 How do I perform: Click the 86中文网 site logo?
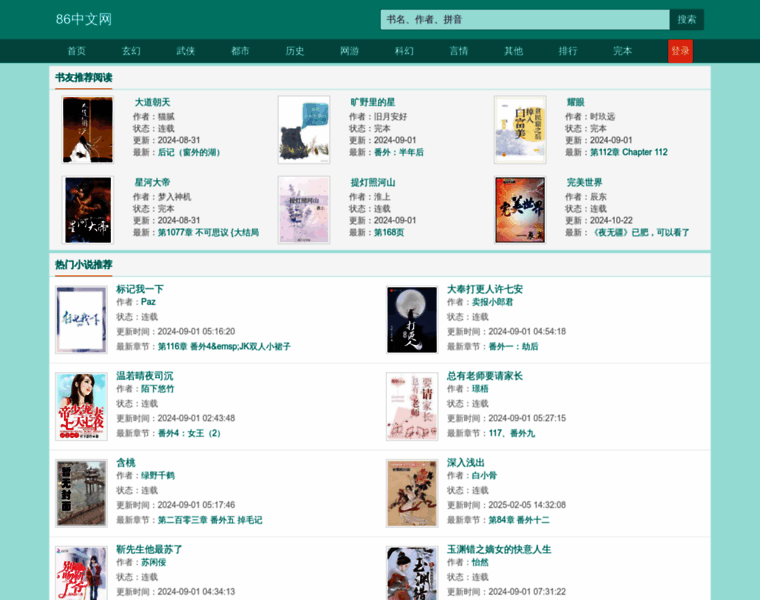84,19
